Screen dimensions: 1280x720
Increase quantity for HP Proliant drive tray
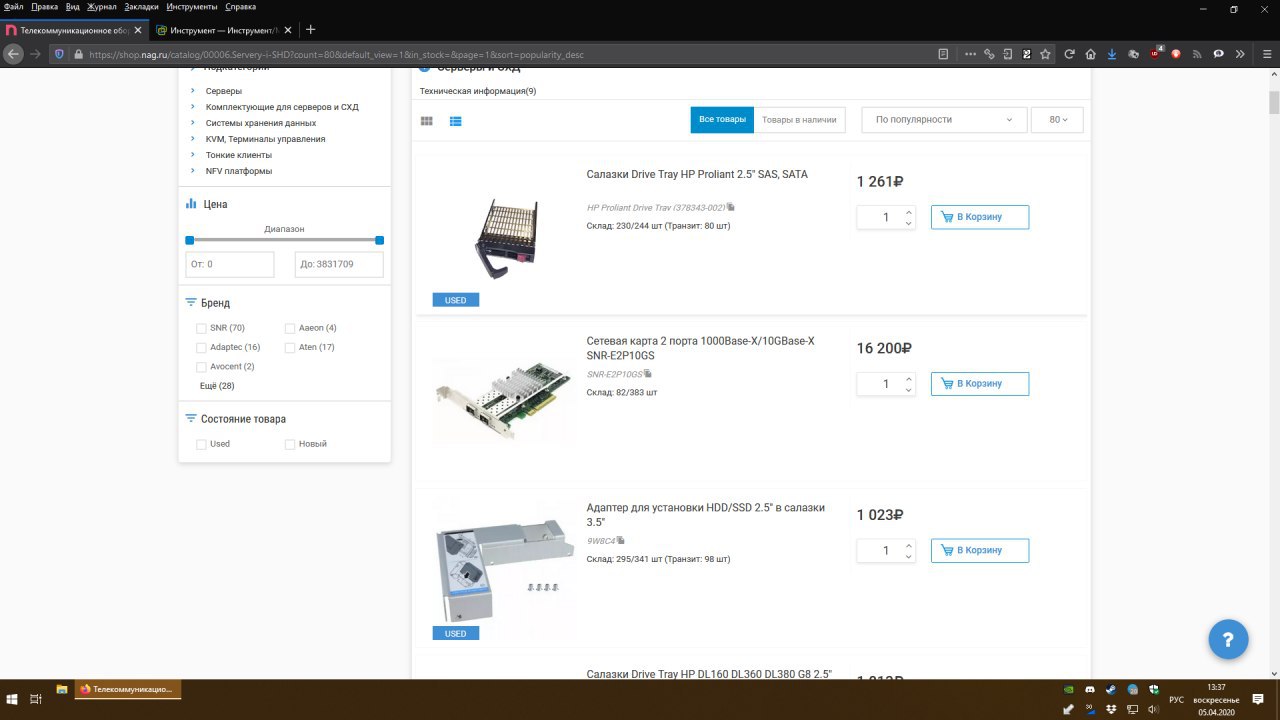pyautogui.click(x=908, y=212)
